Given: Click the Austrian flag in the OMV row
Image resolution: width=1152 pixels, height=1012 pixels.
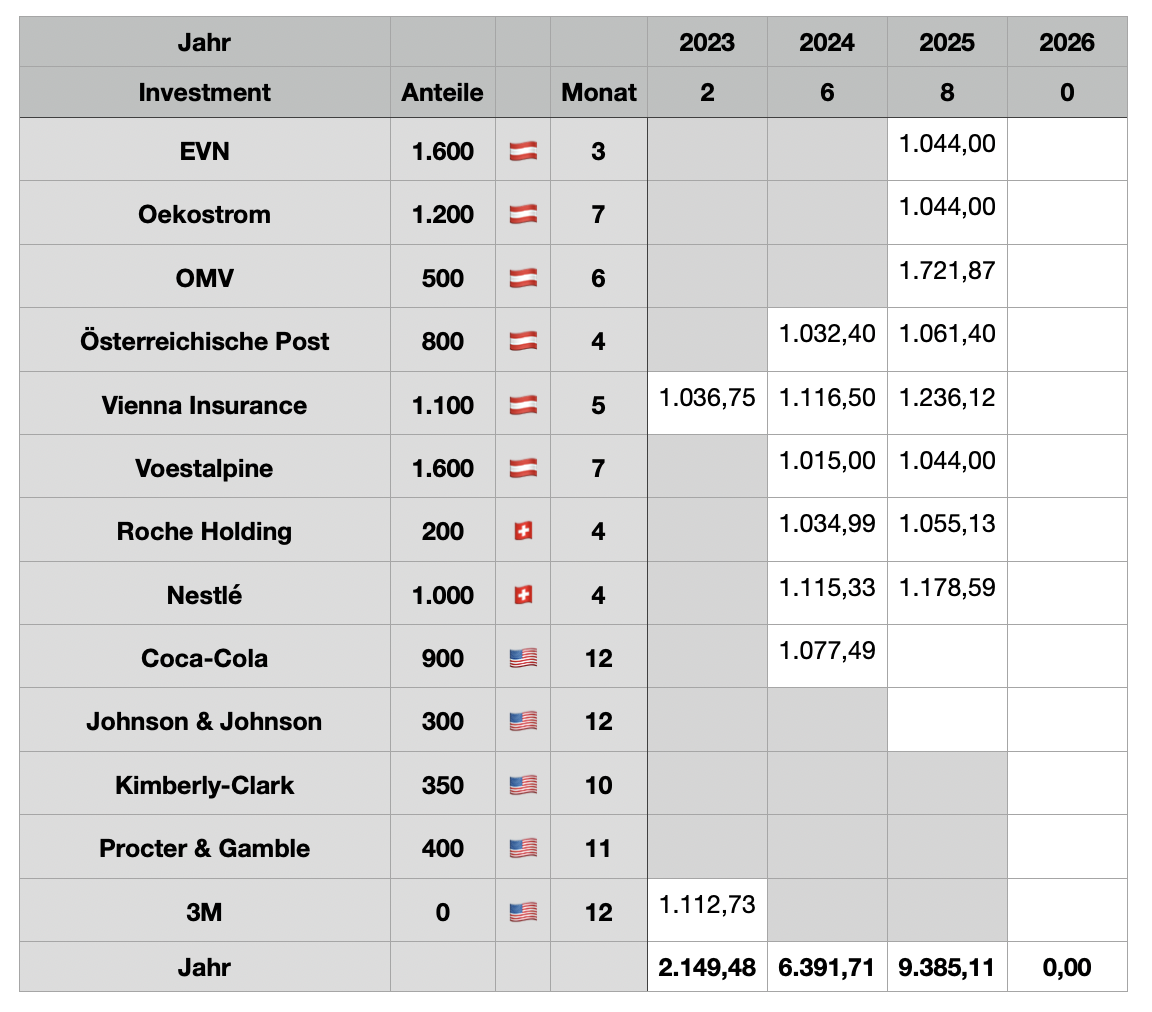Looking at the screenshot, I should [x=523, y=278].
